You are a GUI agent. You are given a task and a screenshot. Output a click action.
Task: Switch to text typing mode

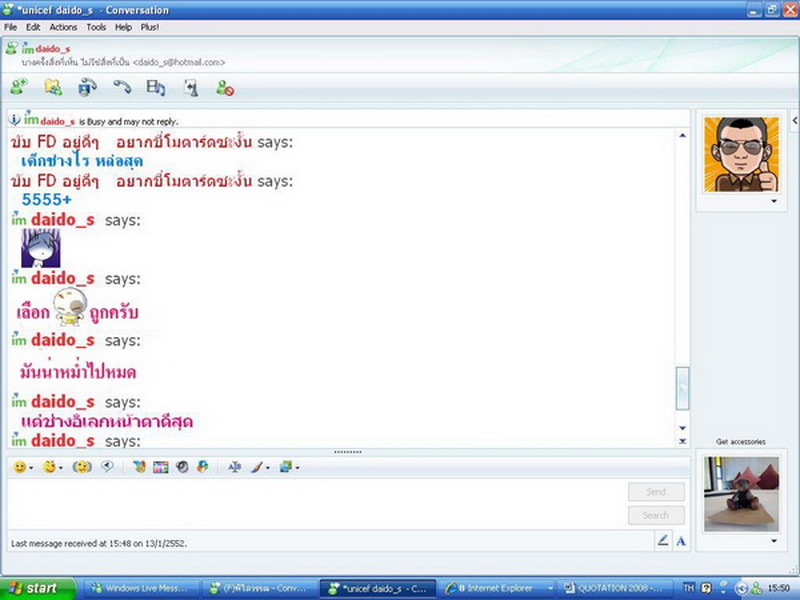681,541
